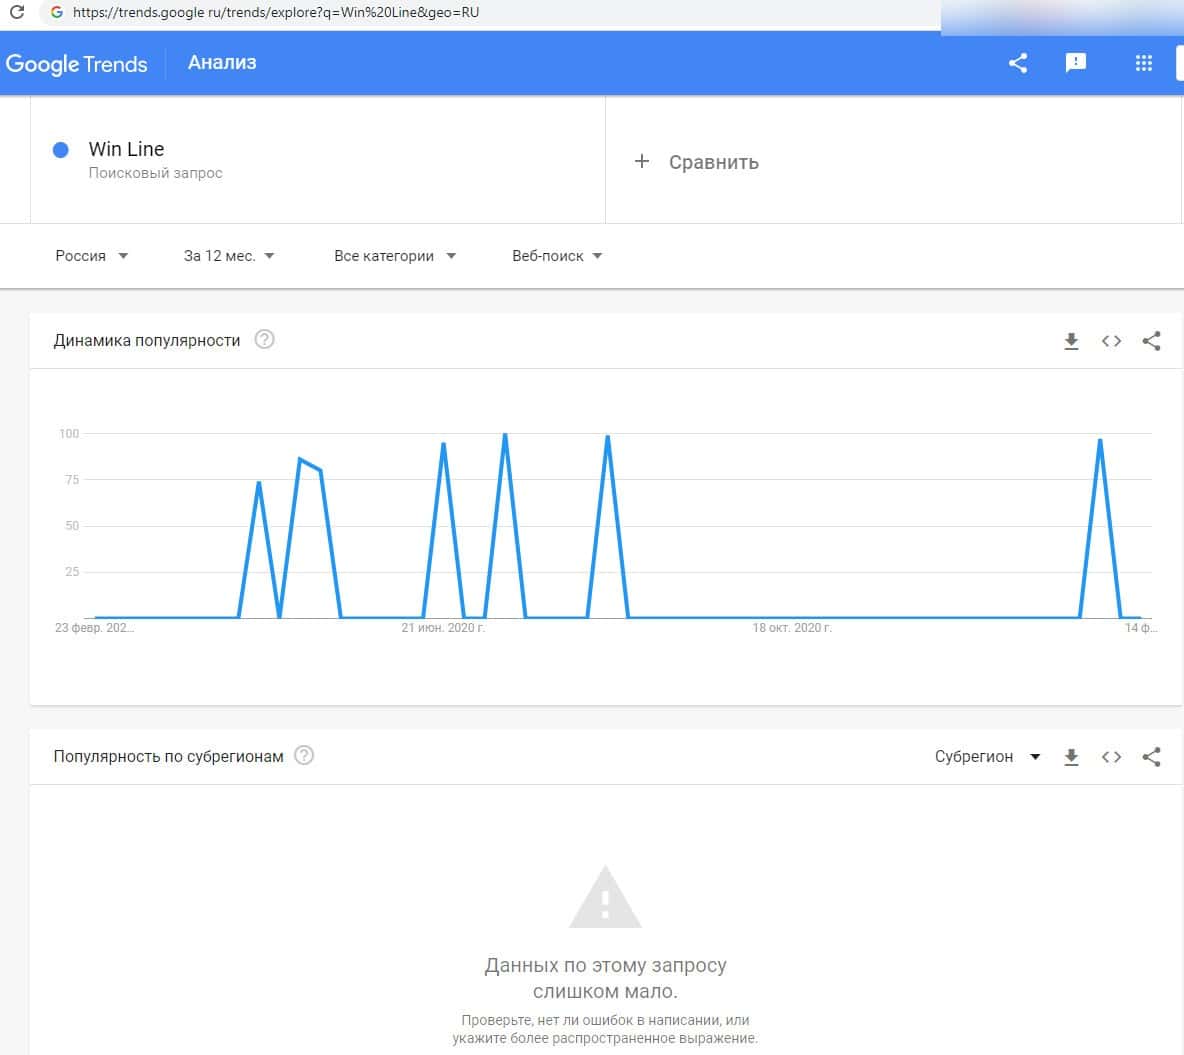
Task: Show help for Популярность по субрегионам
Action: pos(304,755)
